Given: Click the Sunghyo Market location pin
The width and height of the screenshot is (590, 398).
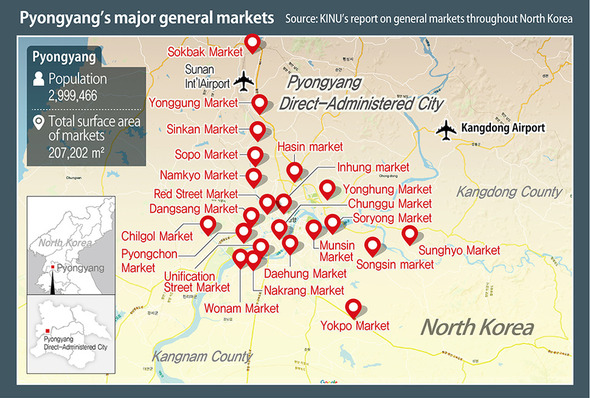Looking at the screenshot, I should [x=410, y=235].
